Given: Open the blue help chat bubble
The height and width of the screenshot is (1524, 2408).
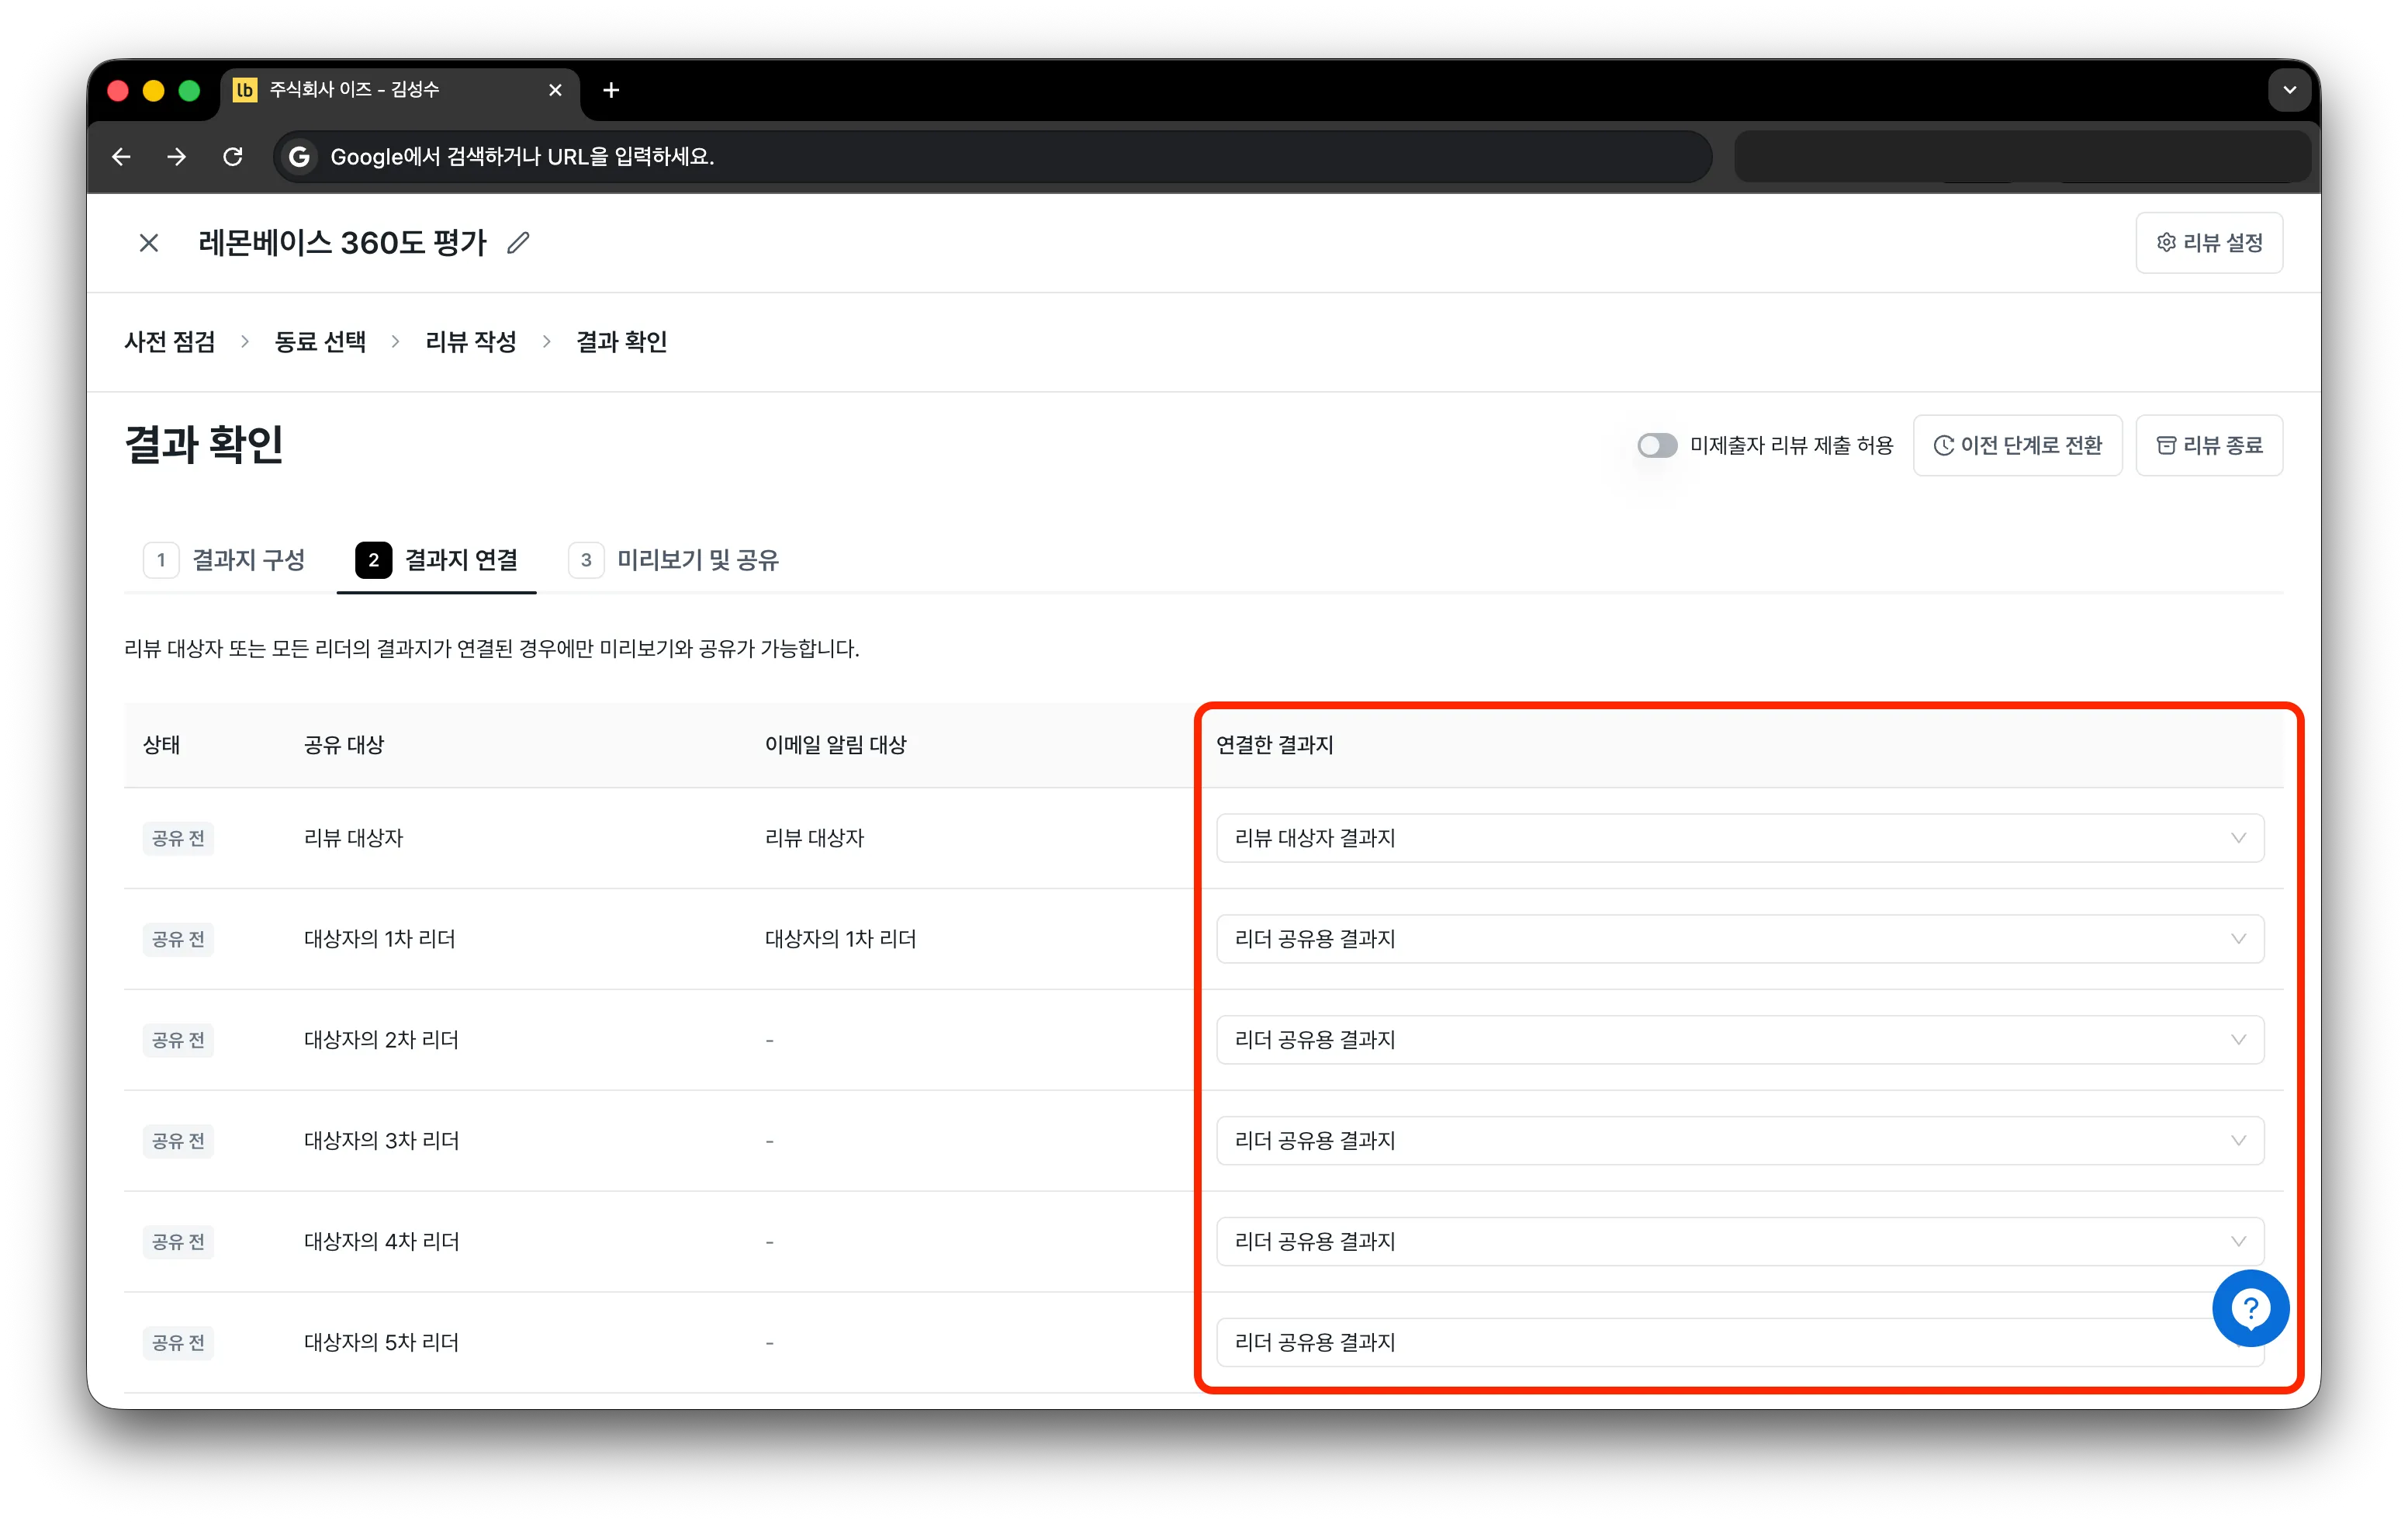Looking at the screenshot, I should coord(2250,1308).
